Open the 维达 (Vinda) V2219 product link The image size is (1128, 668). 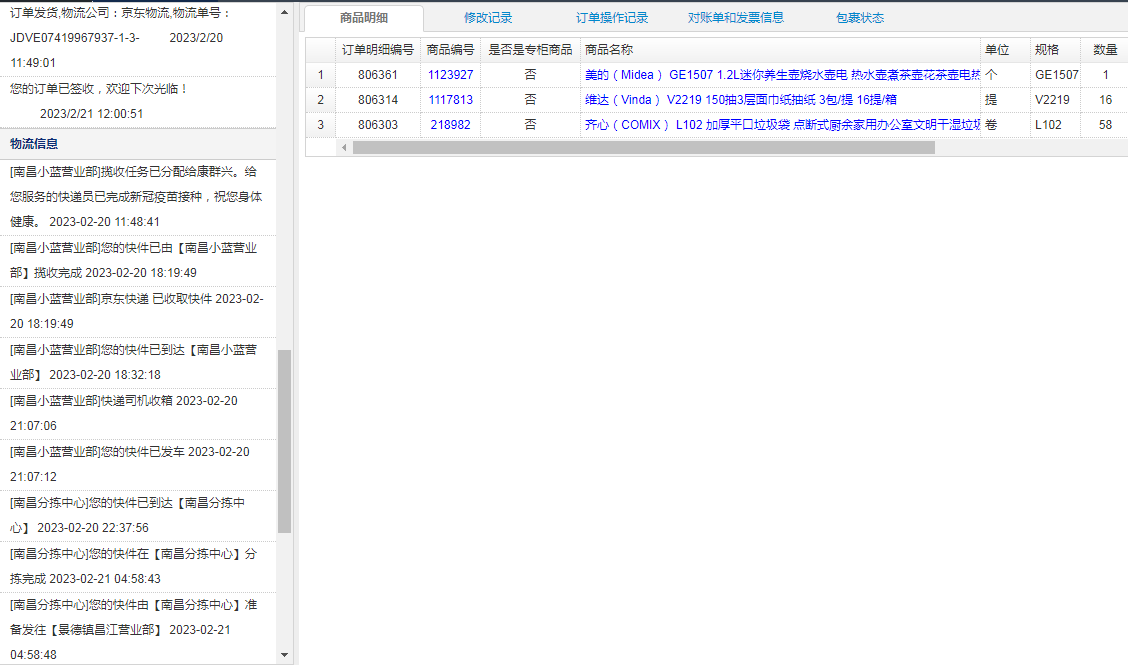(x=741, y=100)
